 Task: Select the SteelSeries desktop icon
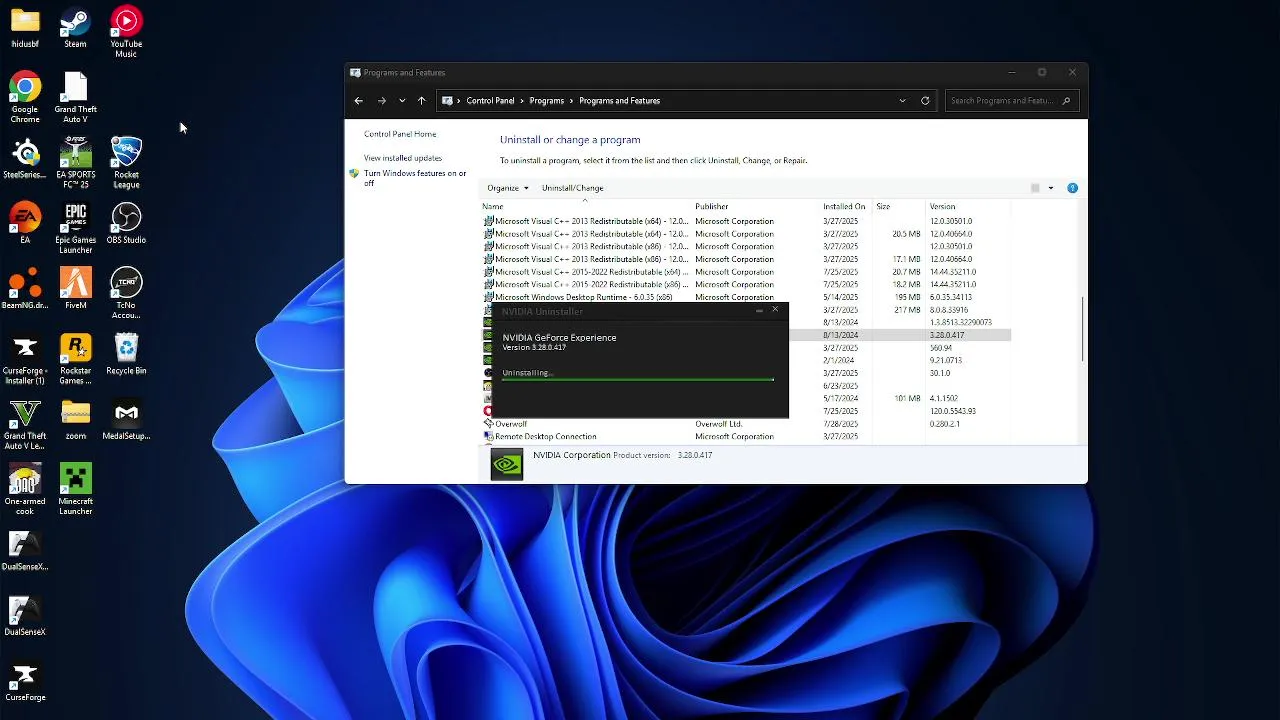(25, 159)
